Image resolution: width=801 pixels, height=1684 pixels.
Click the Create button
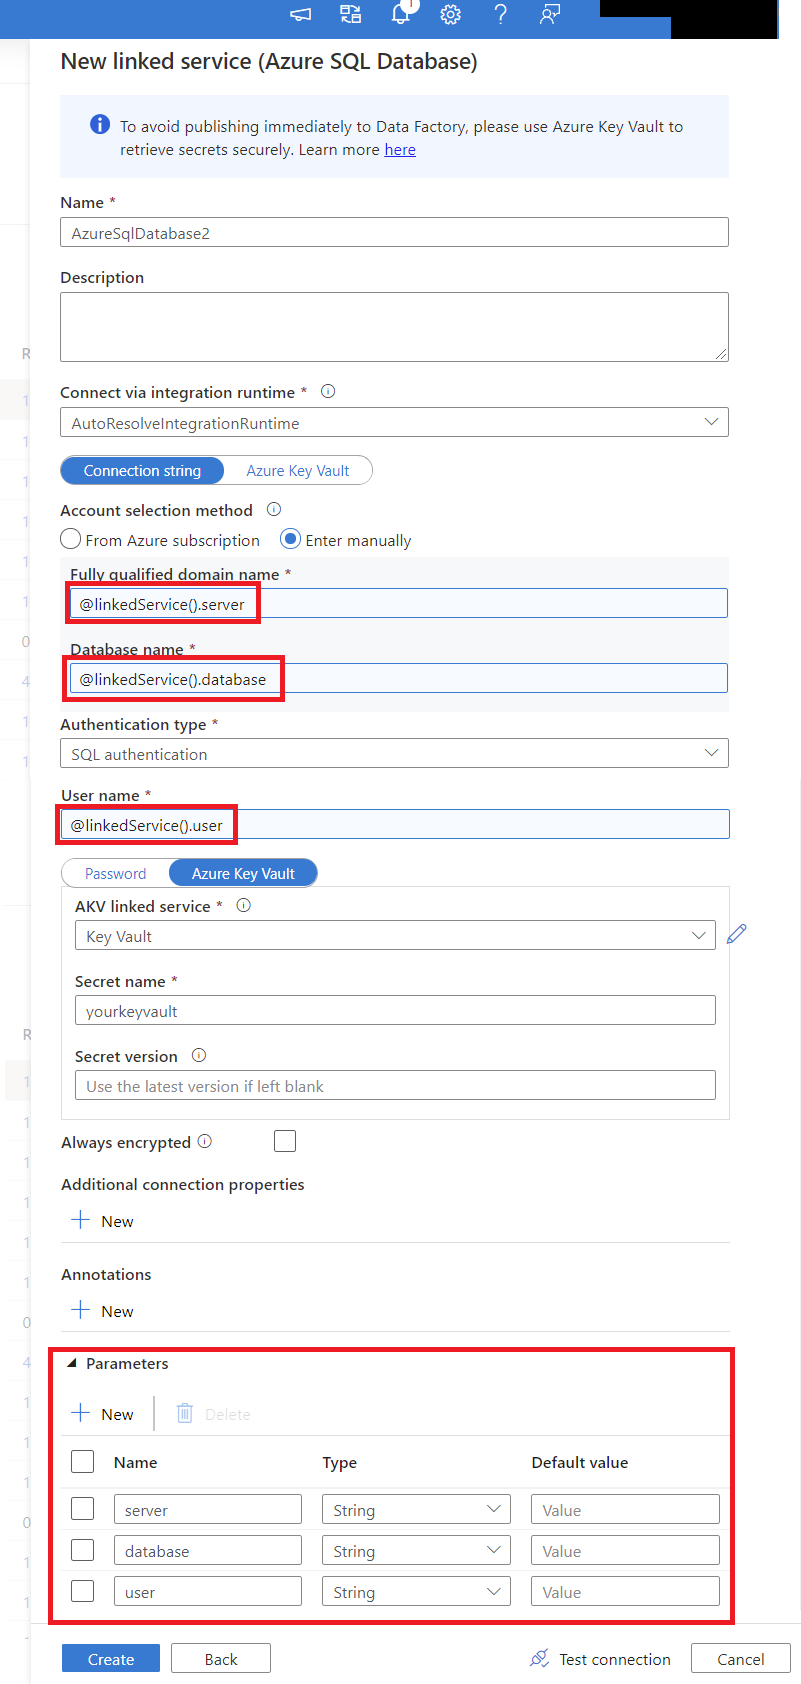click(110, 1657)
